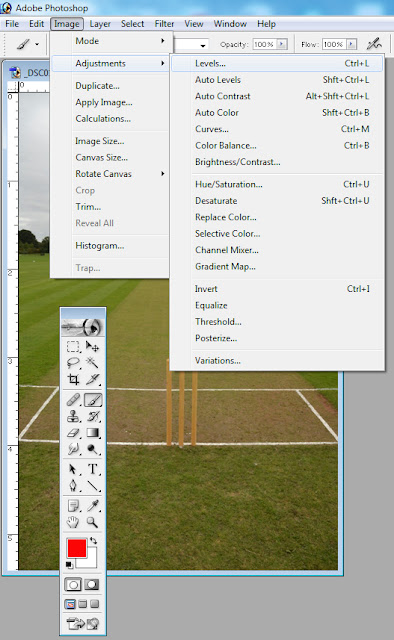Select the Notes tool

(73, 506)
